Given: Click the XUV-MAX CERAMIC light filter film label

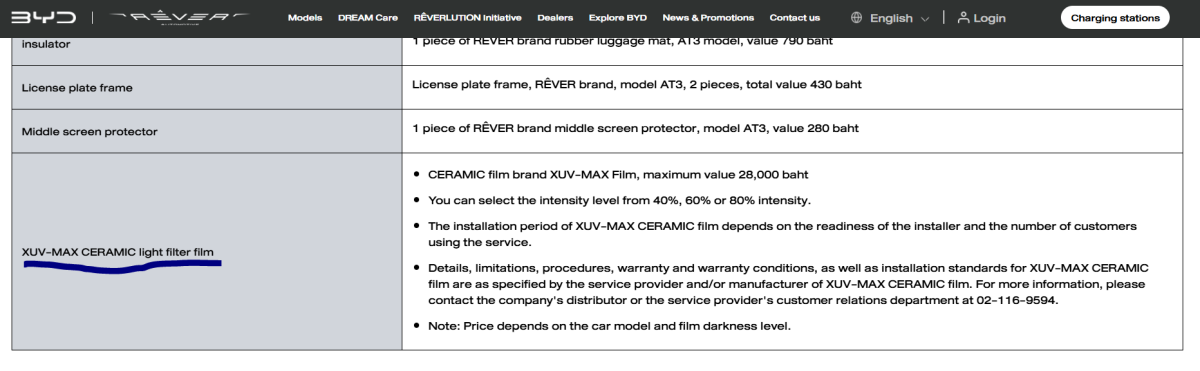Looking at the screenshot, I should tap(118, 252).
